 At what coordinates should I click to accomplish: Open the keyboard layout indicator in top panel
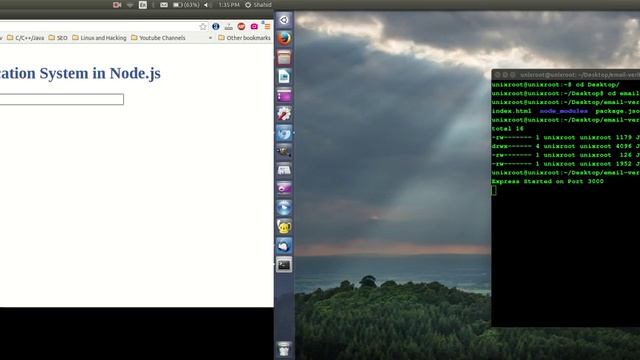(x=143, y=5)
